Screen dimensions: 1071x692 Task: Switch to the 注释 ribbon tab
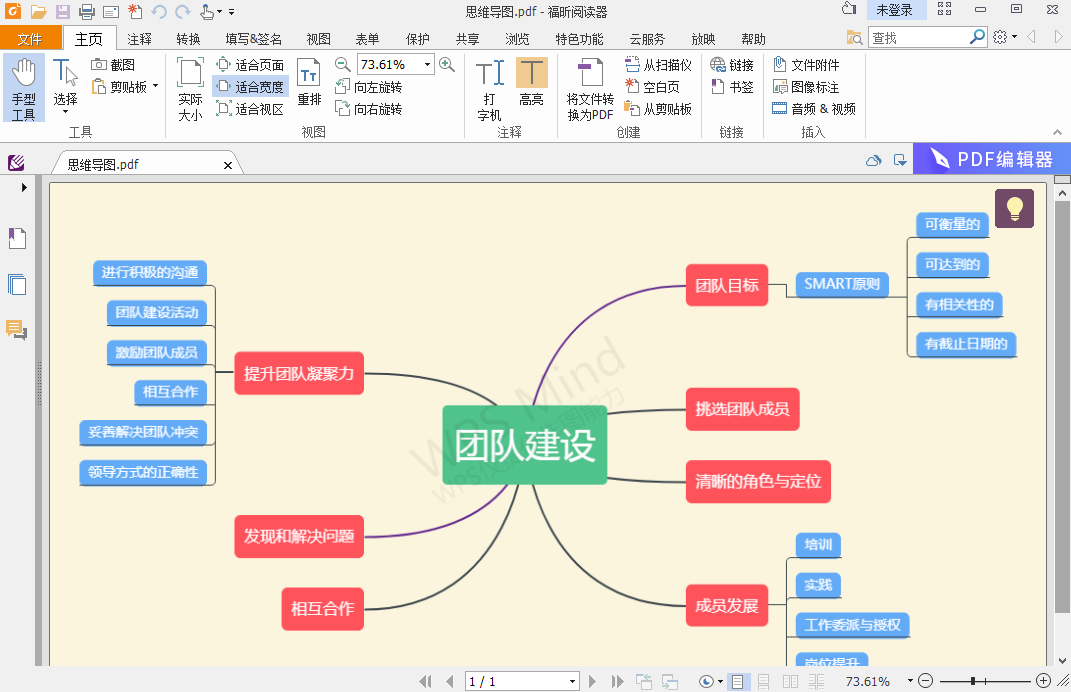tap(139, 38)
